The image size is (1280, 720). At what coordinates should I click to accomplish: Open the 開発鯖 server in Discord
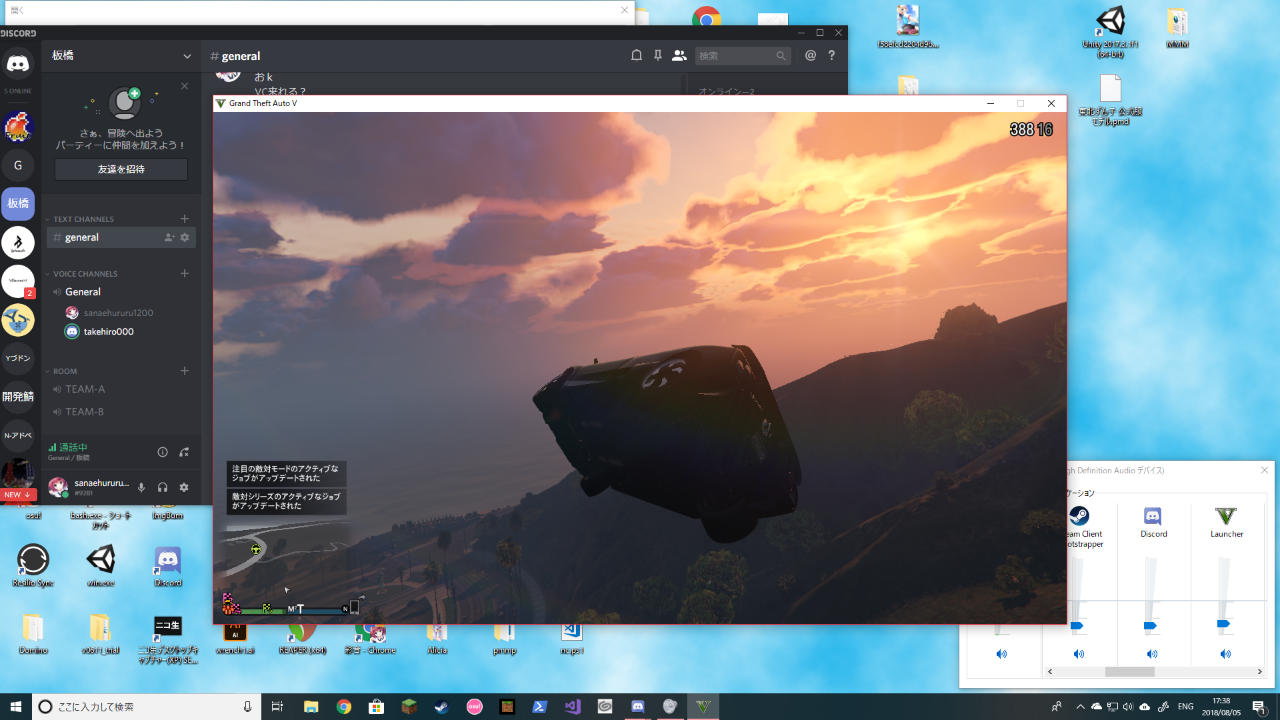18,396
